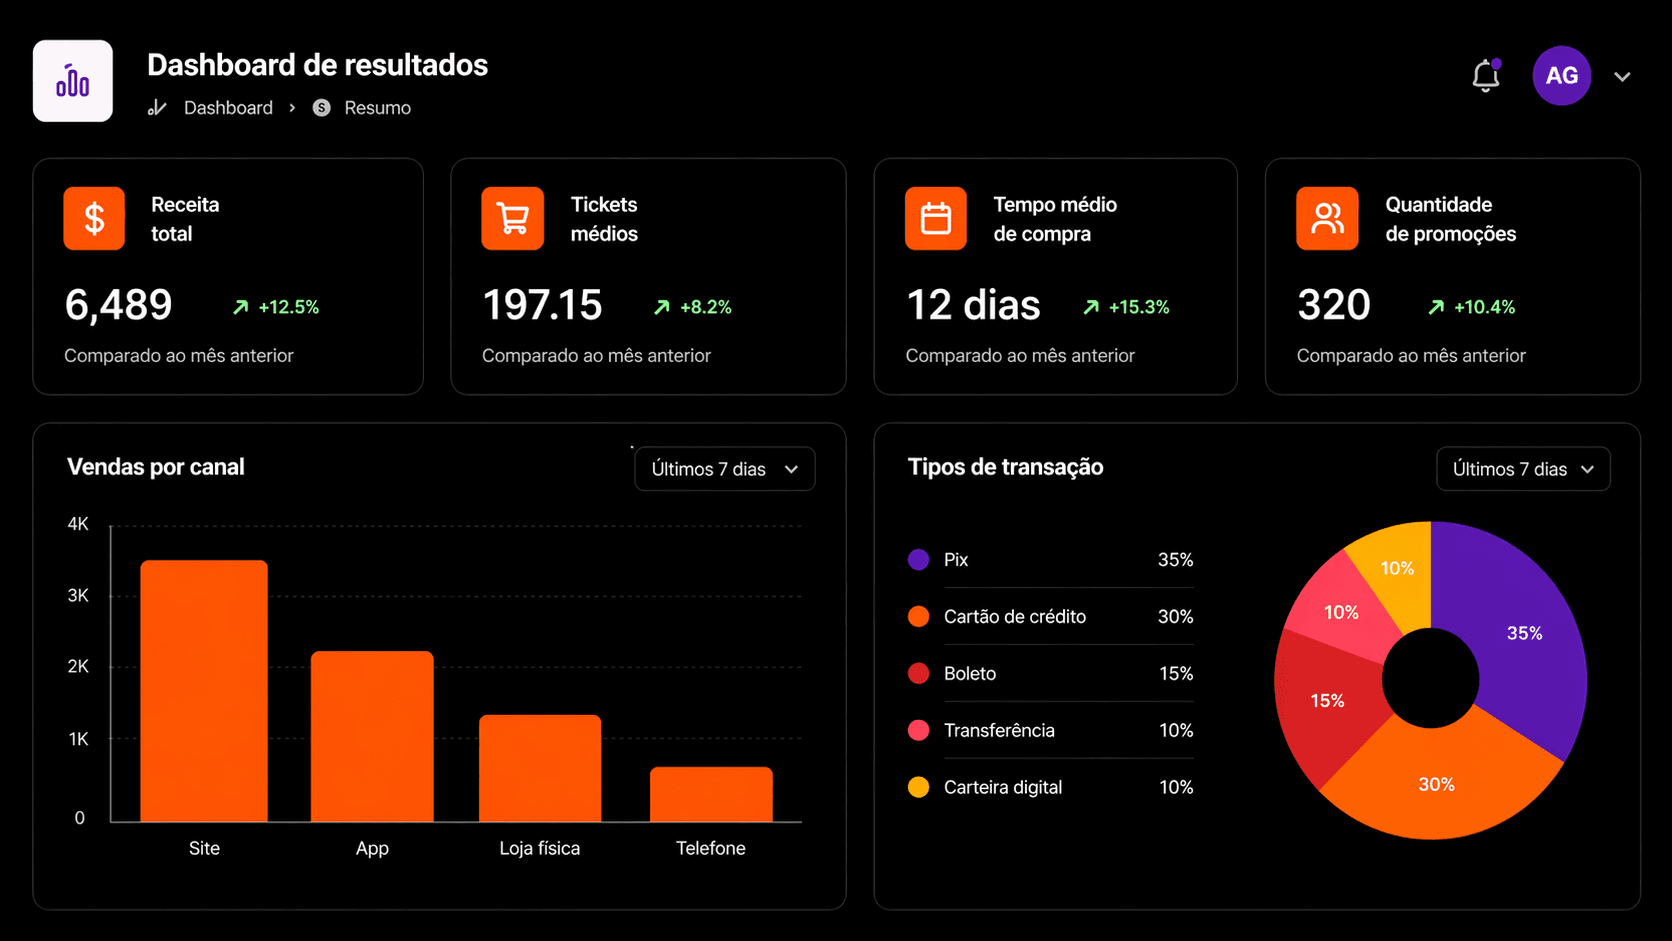
Task: Click the bar chart logo in the top-left corner
Action: point(72,80)
